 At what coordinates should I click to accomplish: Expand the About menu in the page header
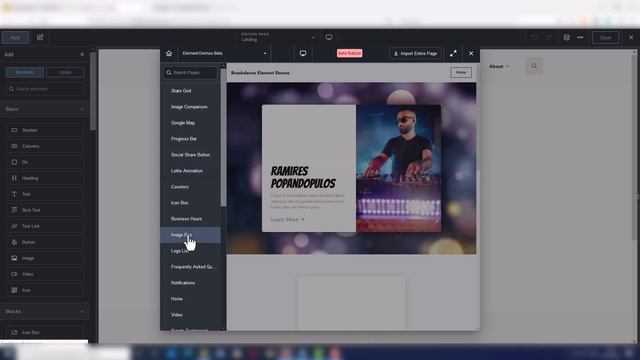pyautogui.click(x=499, y=66)
